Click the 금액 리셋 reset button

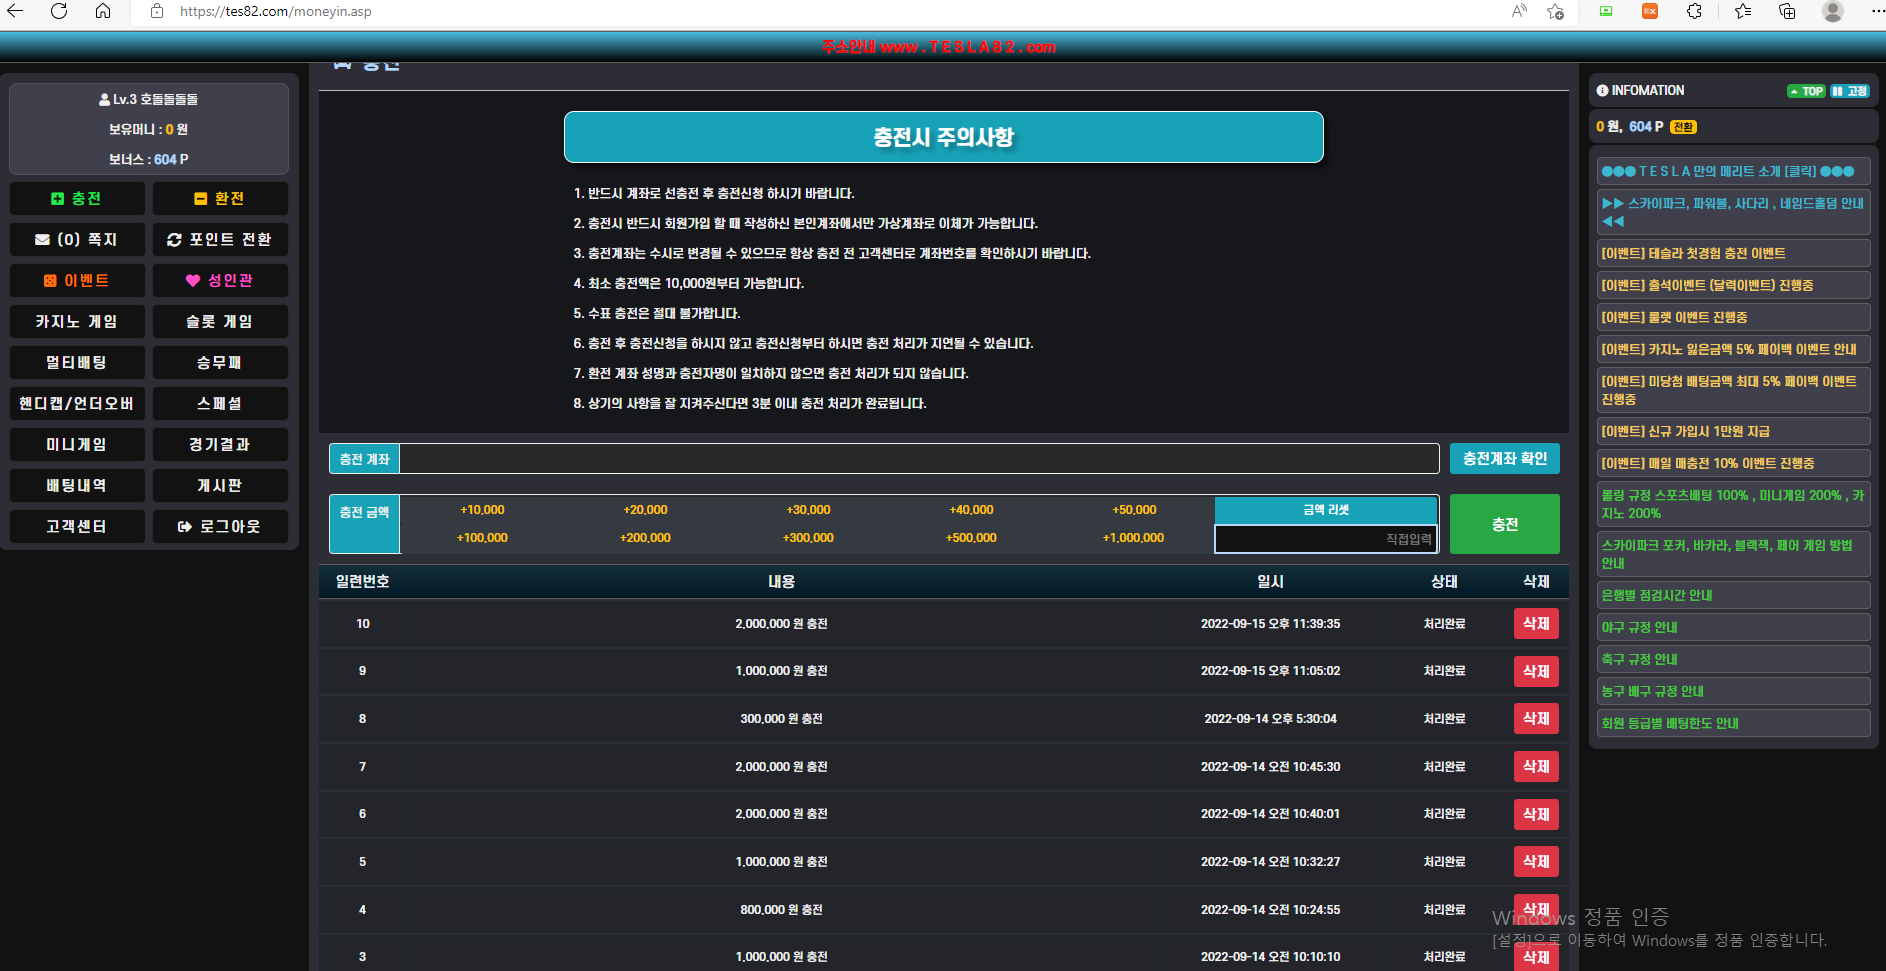click(1326, 510)
